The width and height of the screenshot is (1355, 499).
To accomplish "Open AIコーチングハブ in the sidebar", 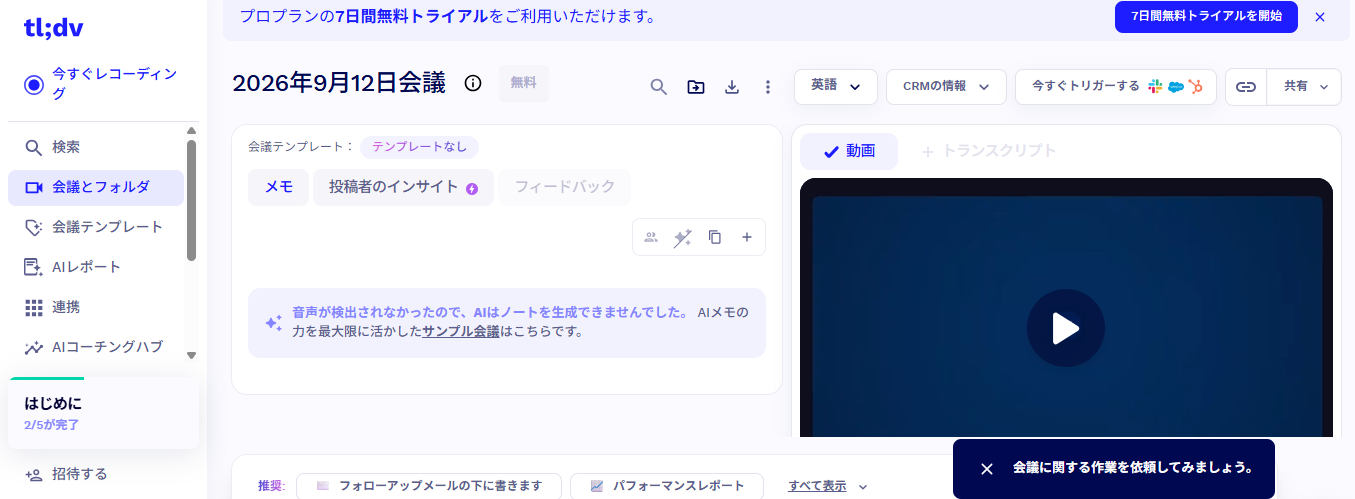I will click(x=95, y=347).
